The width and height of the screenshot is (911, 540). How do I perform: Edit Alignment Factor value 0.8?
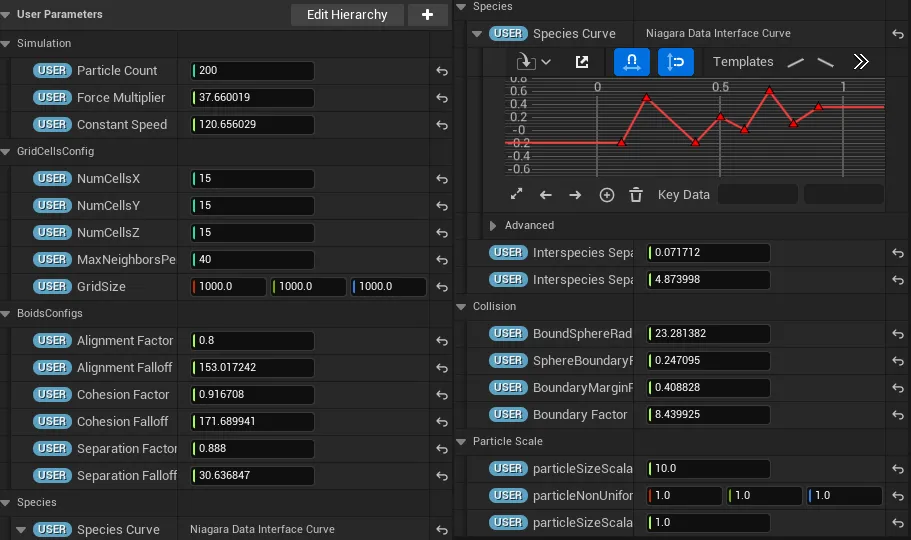253,341
